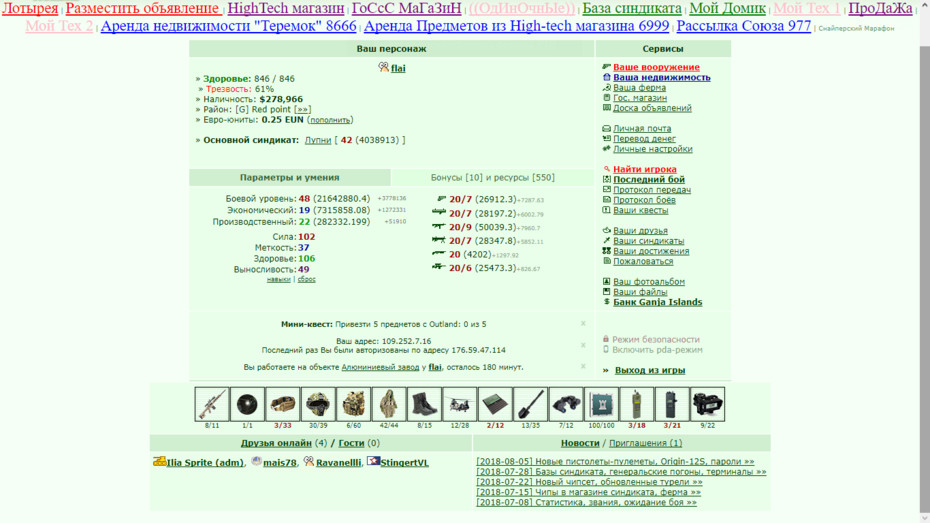Open friend mais78's profile
This screenshot has height=523, width=930.
pos(279,463)
